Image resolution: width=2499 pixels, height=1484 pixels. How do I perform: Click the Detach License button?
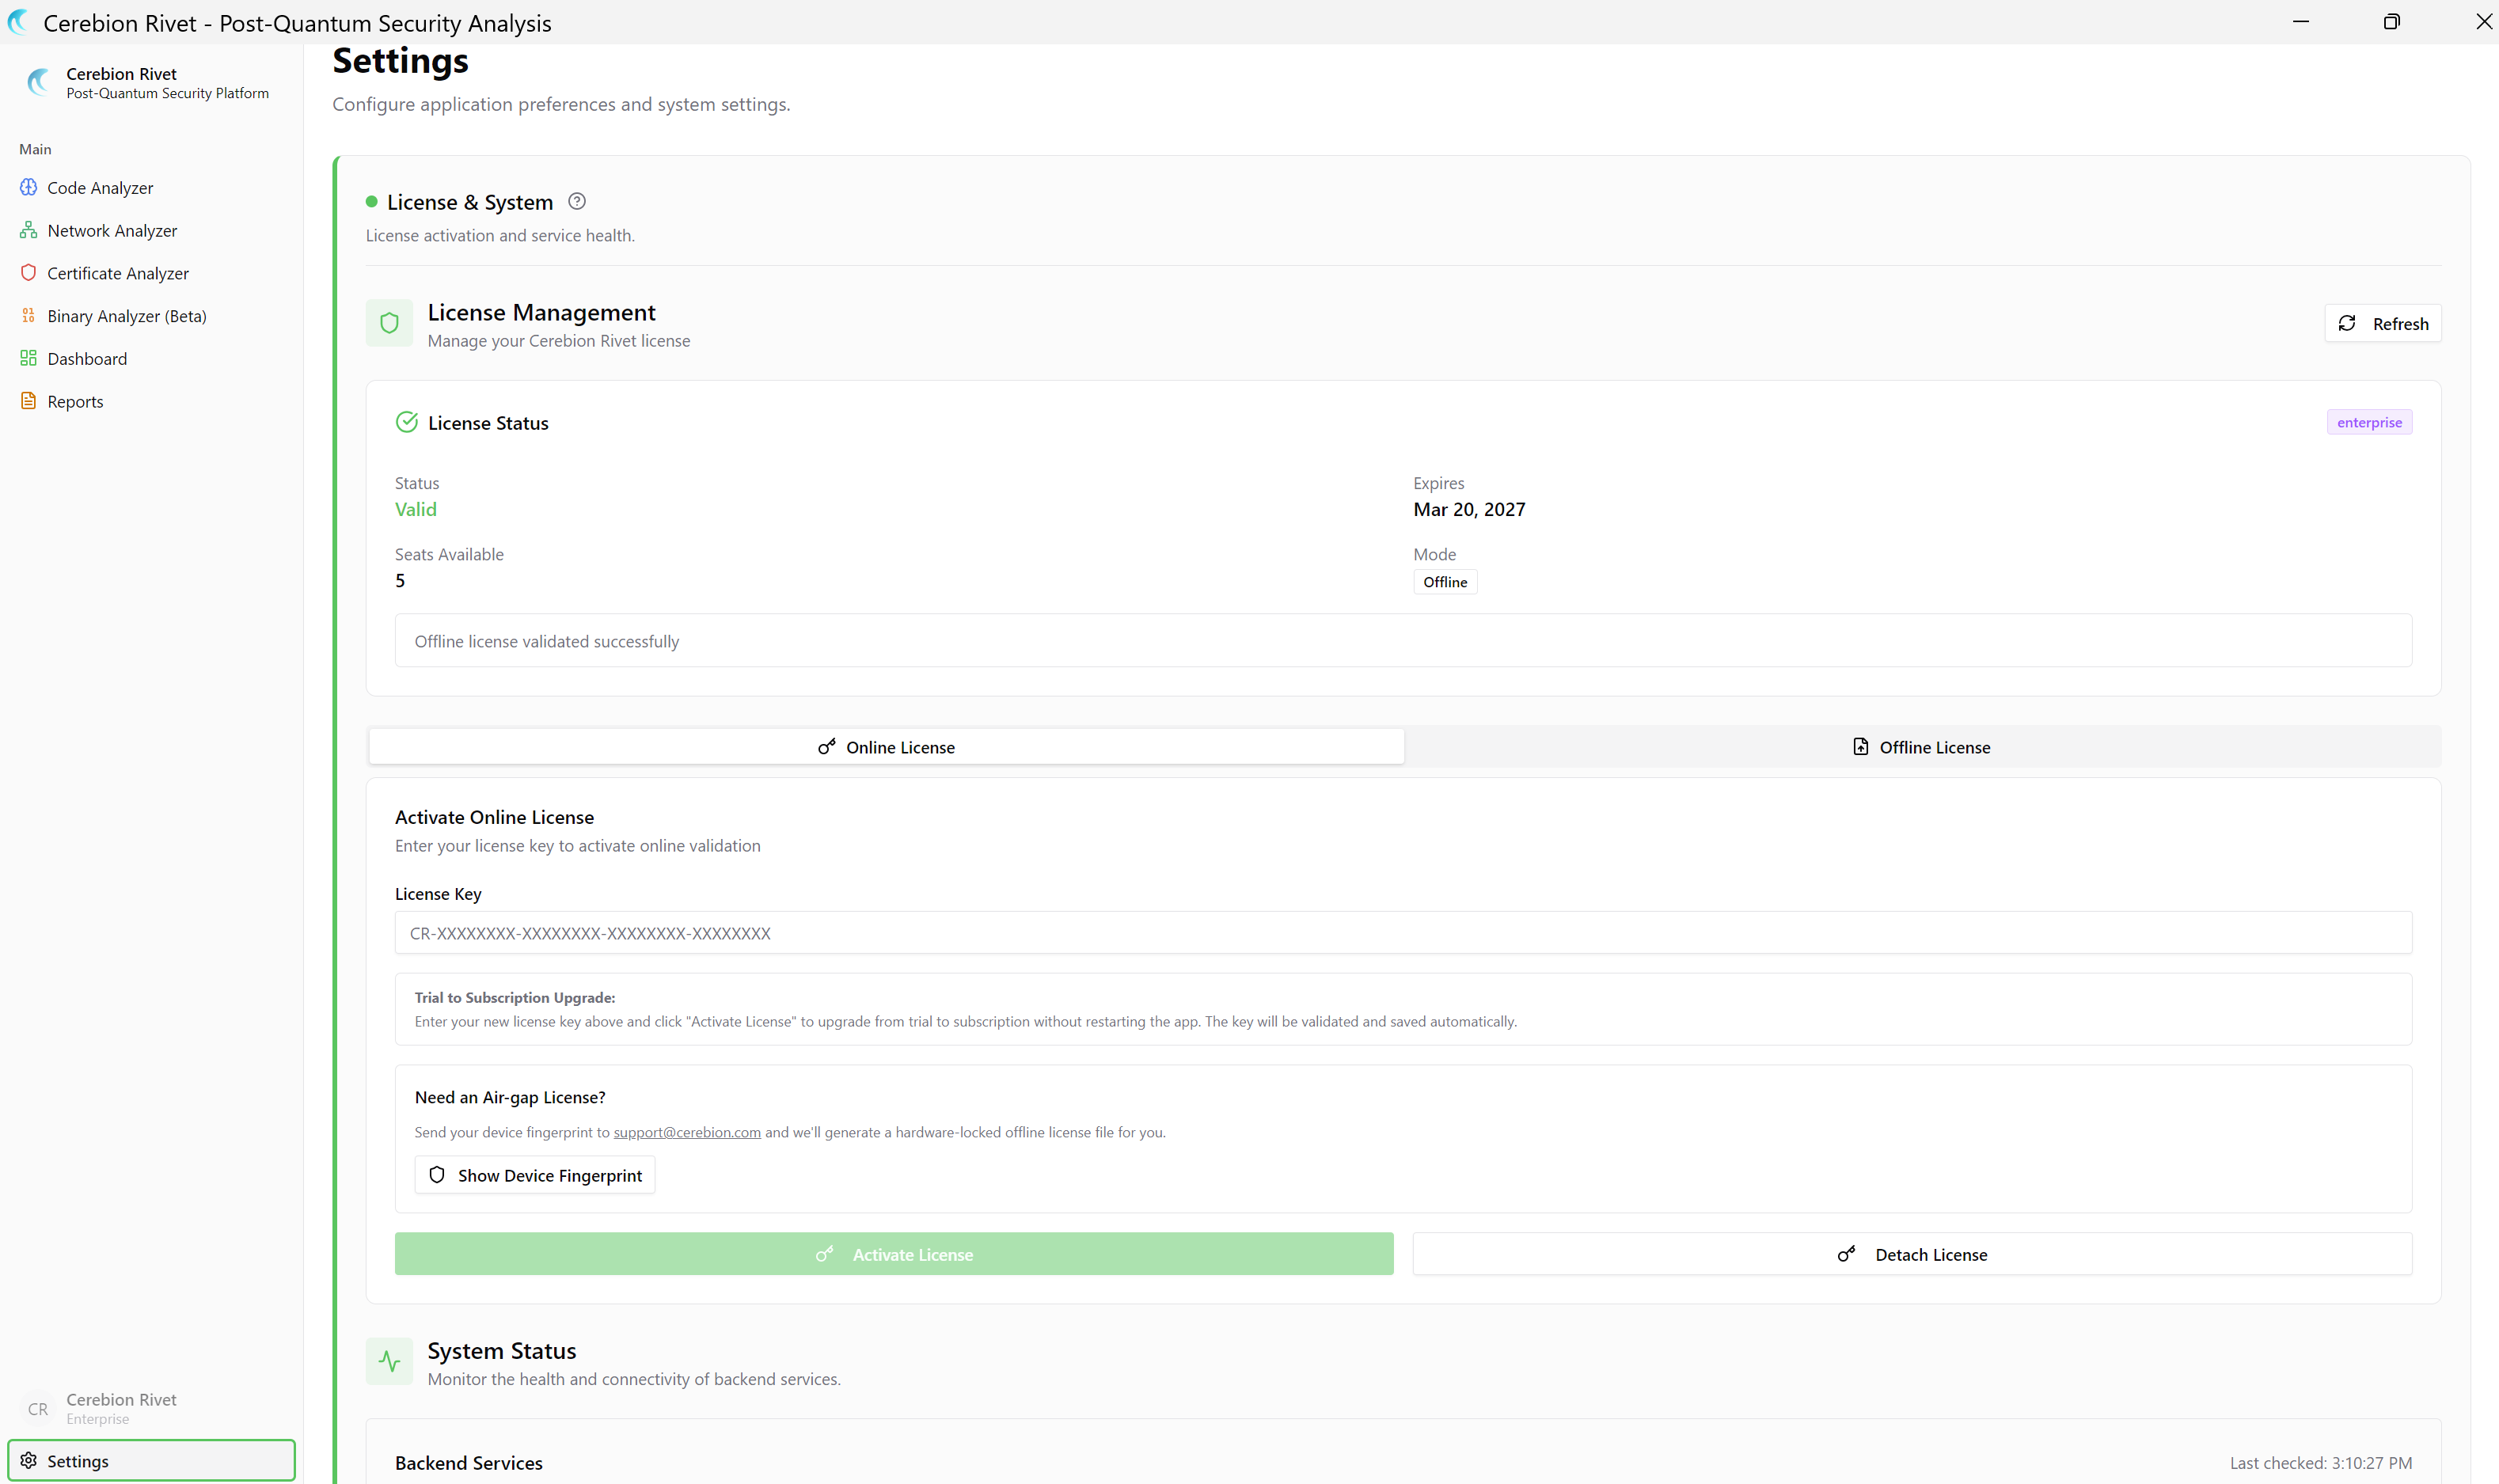pos(1912,1254)
